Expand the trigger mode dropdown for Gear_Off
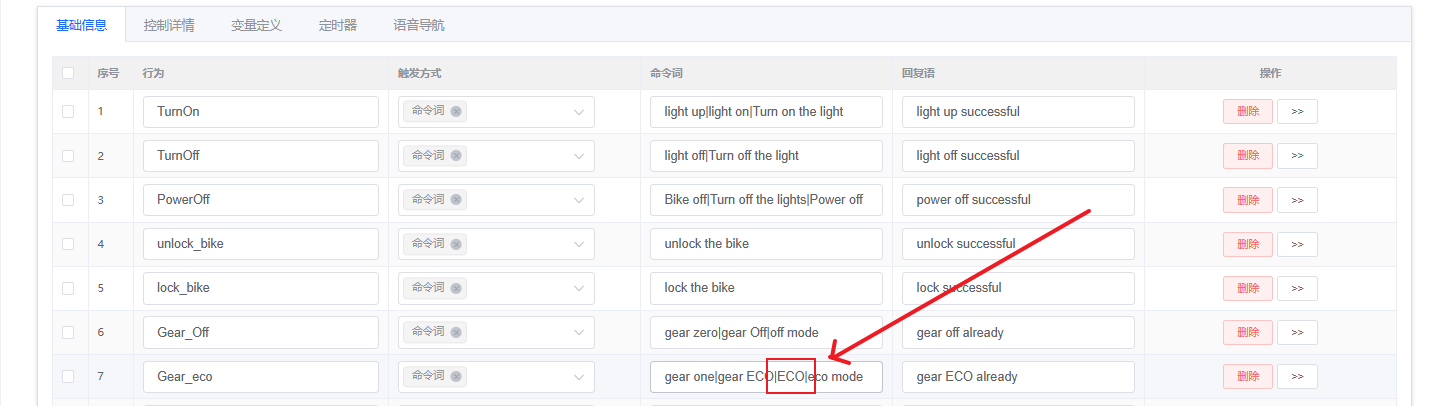The image size is (1429, 406). coord(578,332)
